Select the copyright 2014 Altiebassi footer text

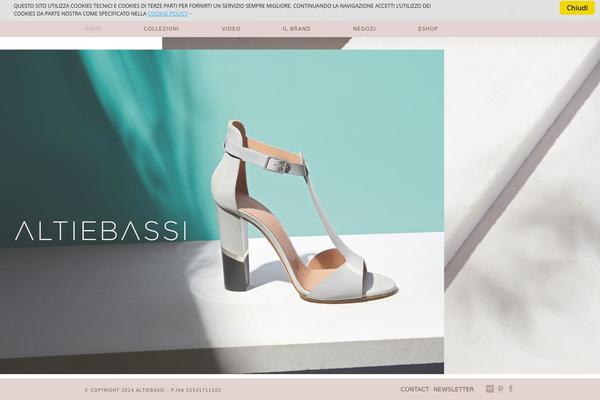[x=153, y=390]
